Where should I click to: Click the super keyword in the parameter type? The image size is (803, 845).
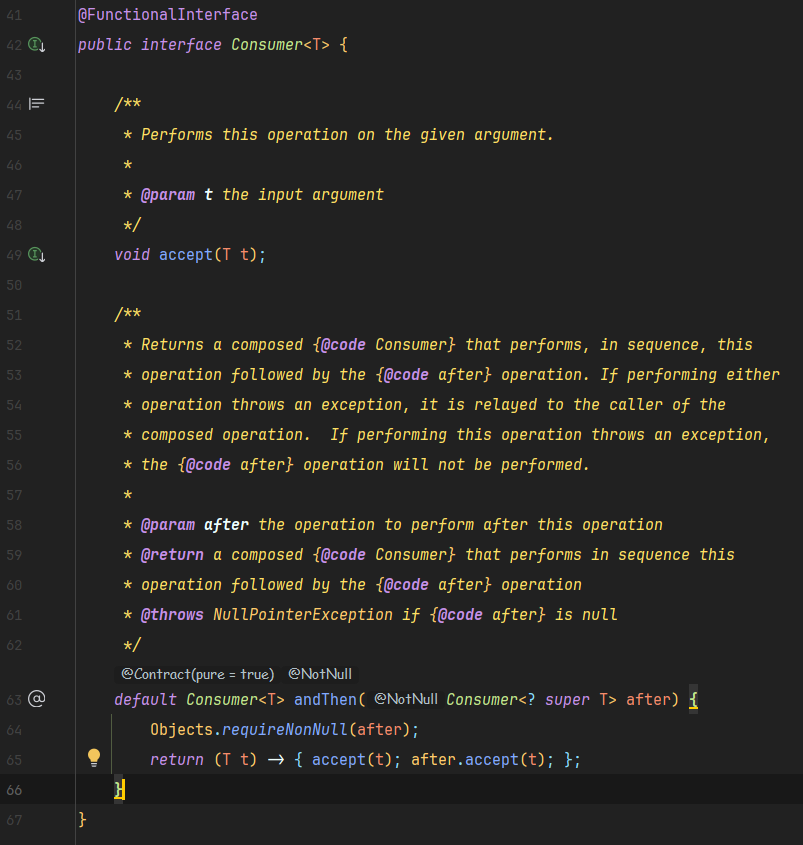click(x=567, y=699)
